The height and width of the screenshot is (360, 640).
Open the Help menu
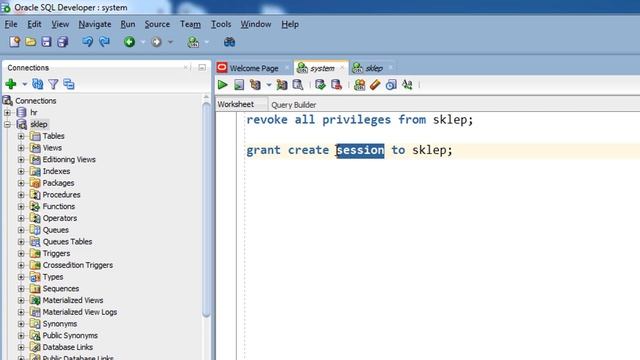[x=290, y=24]
